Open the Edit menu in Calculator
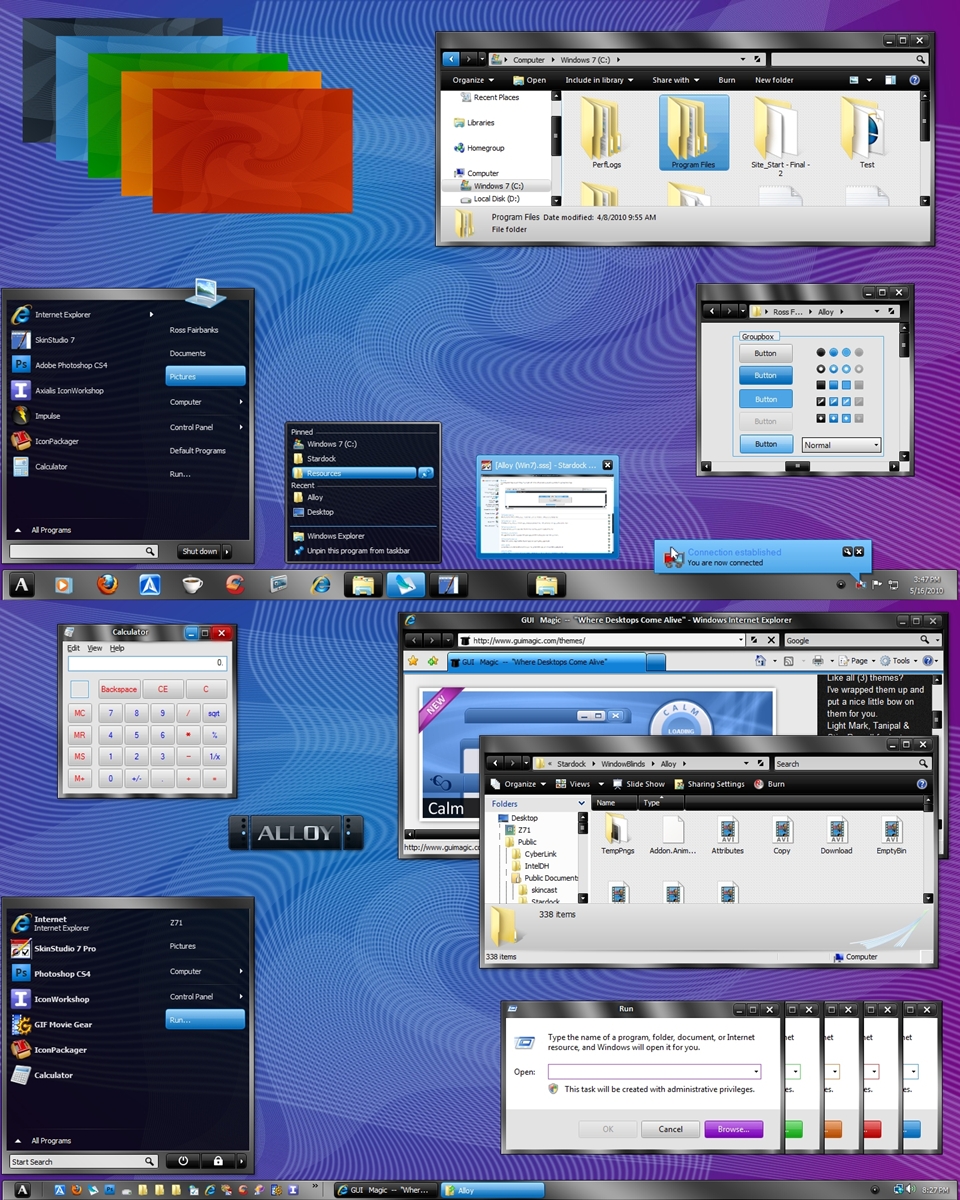 pyautogui.click(x=73, y=648)
